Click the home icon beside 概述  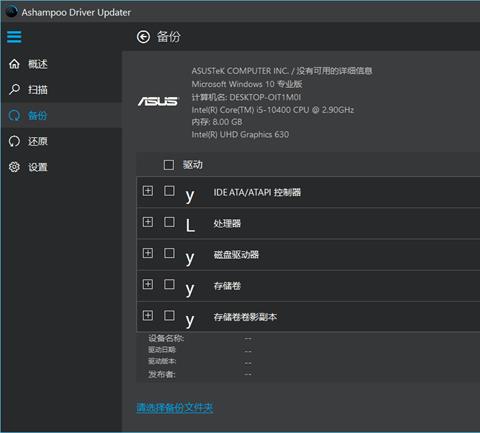click(14, 64)
